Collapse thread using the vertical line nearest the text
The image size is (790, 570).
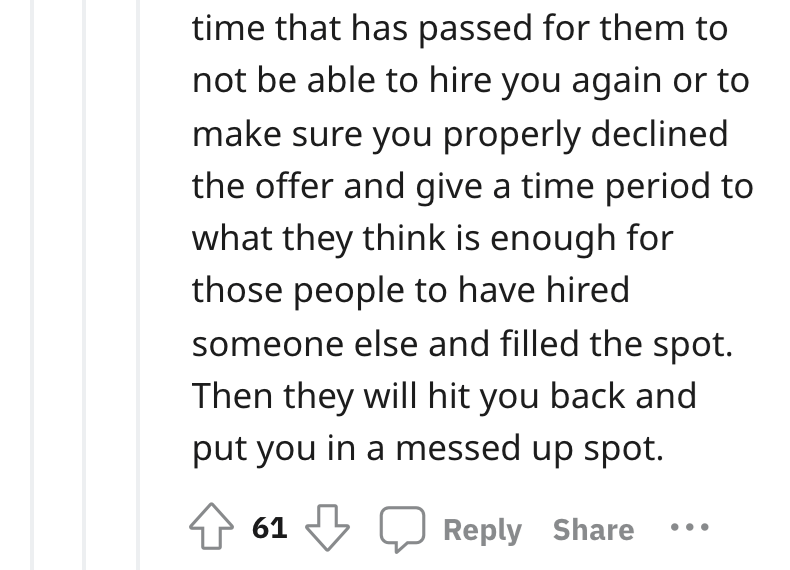[x=138, y=285]
